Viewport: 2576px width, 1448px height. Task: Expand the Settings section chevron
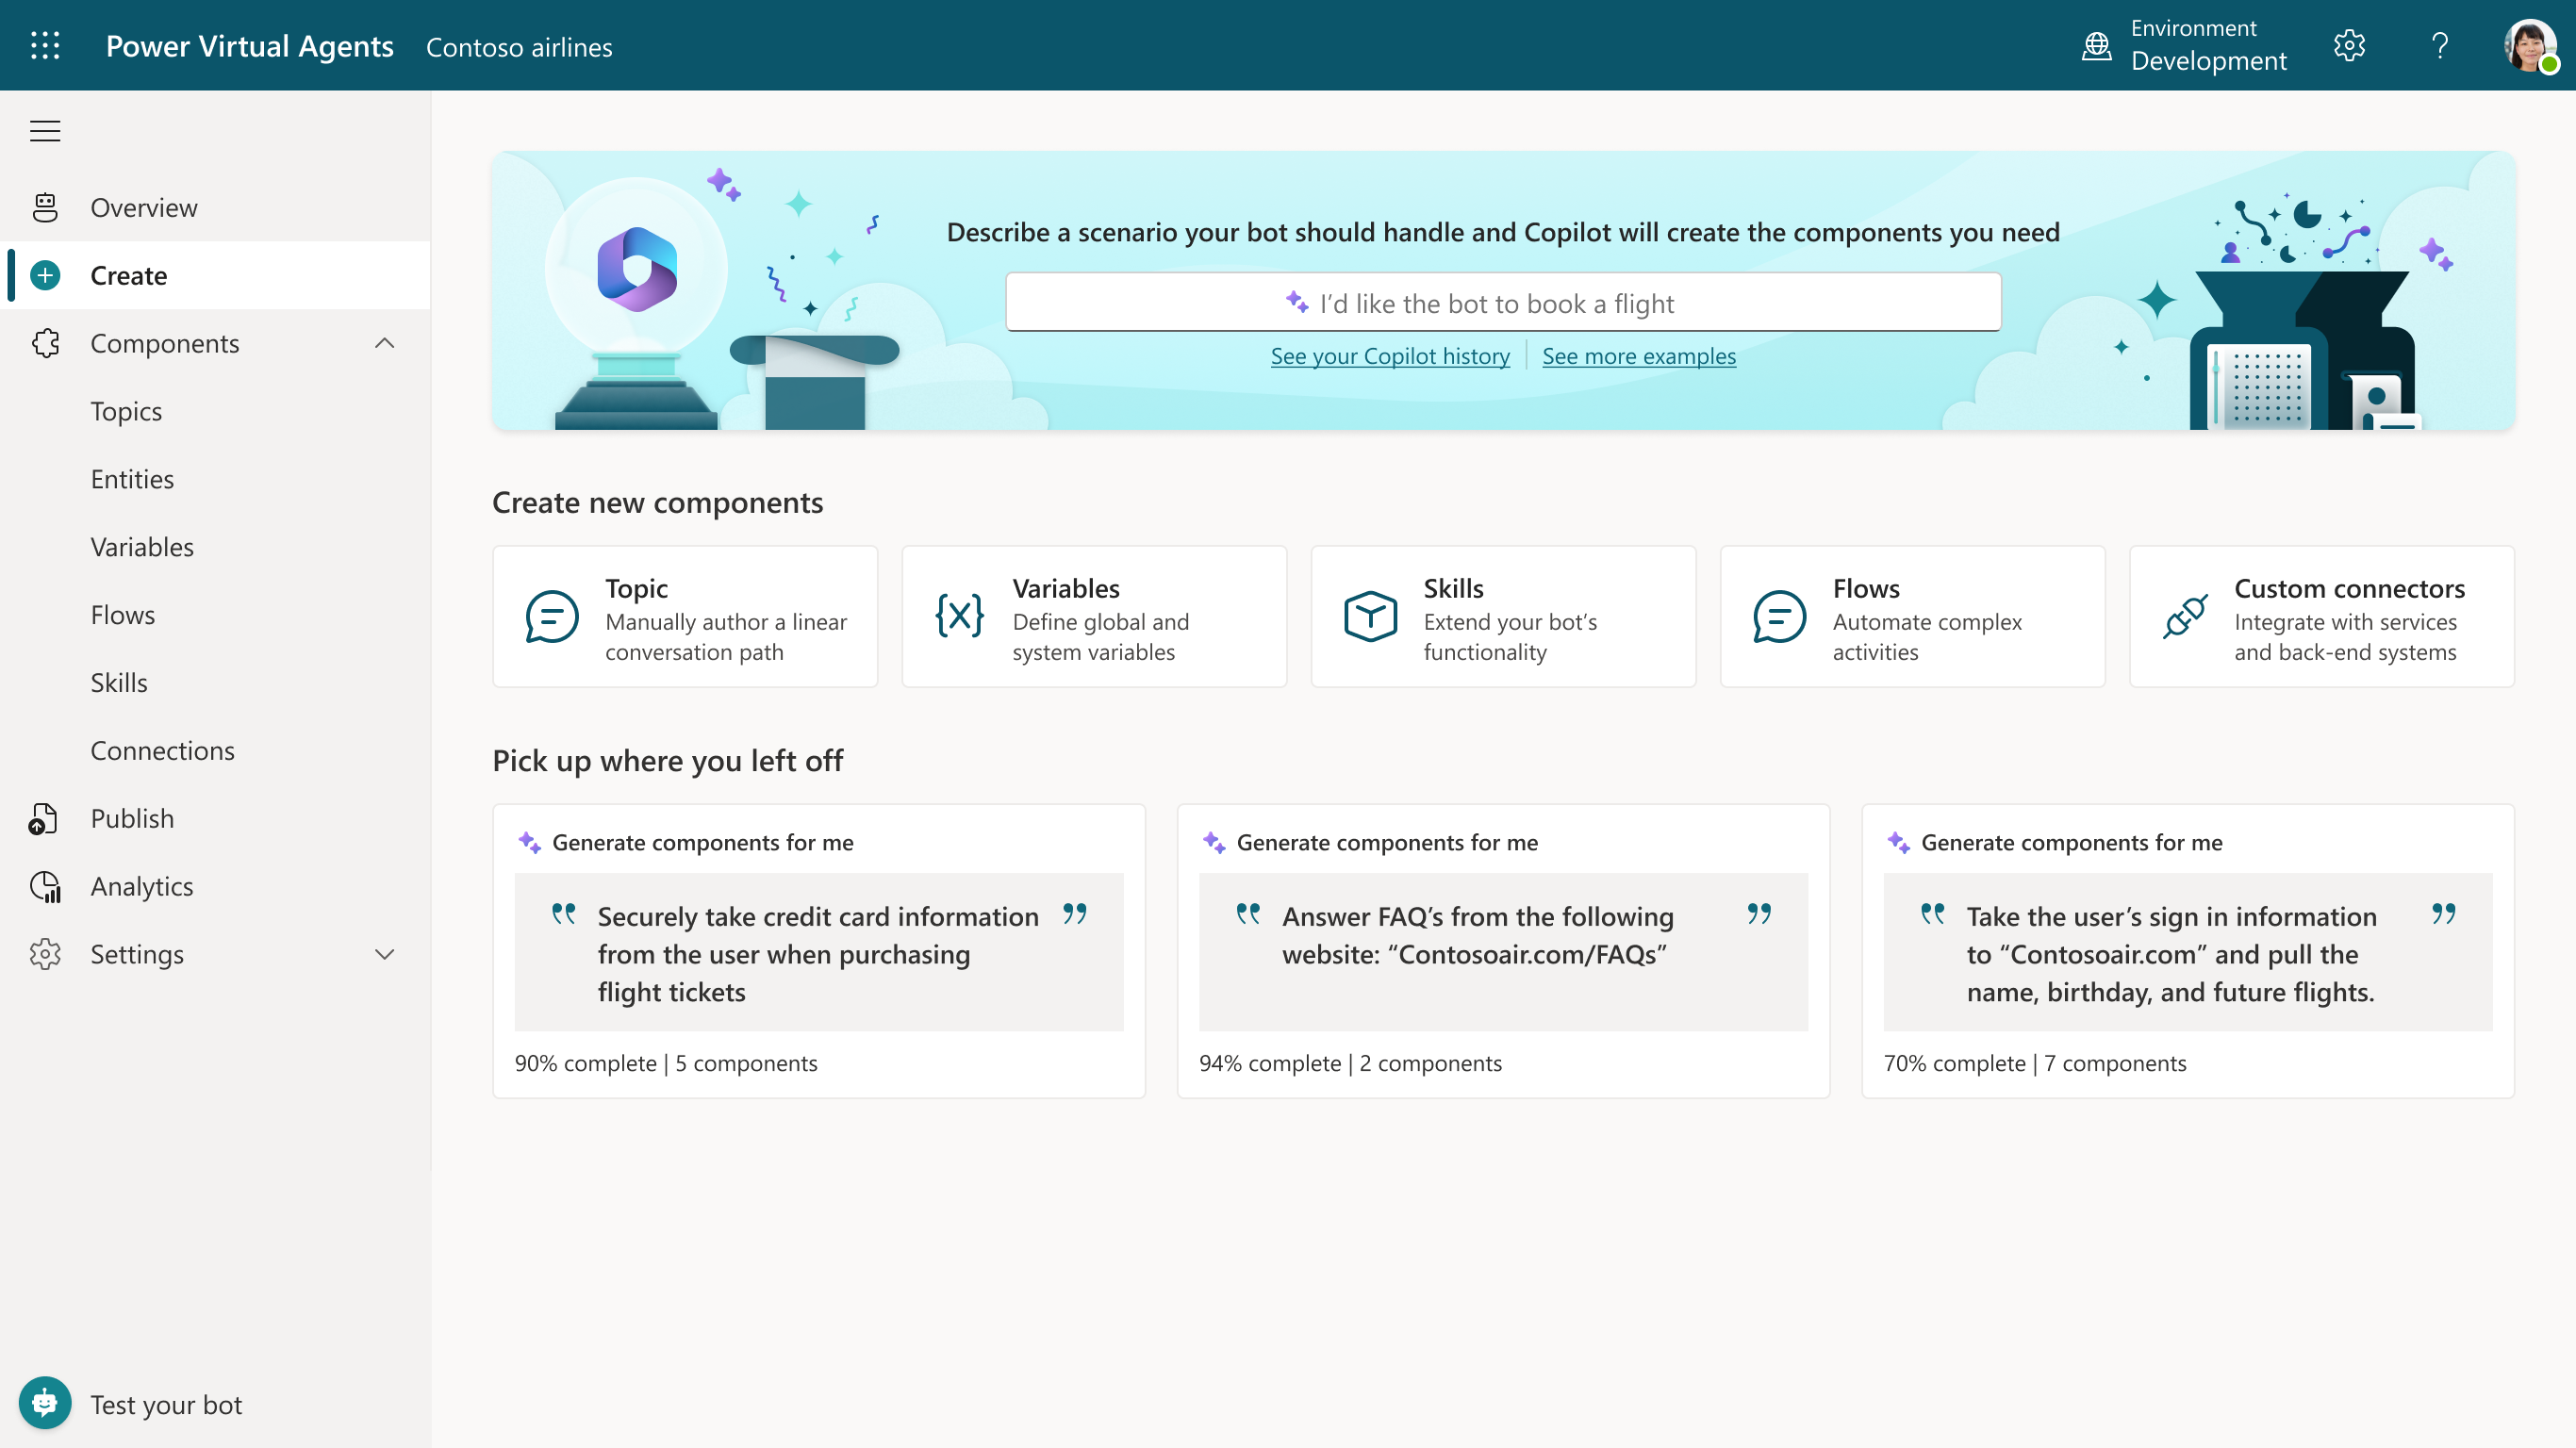[384, 954]
